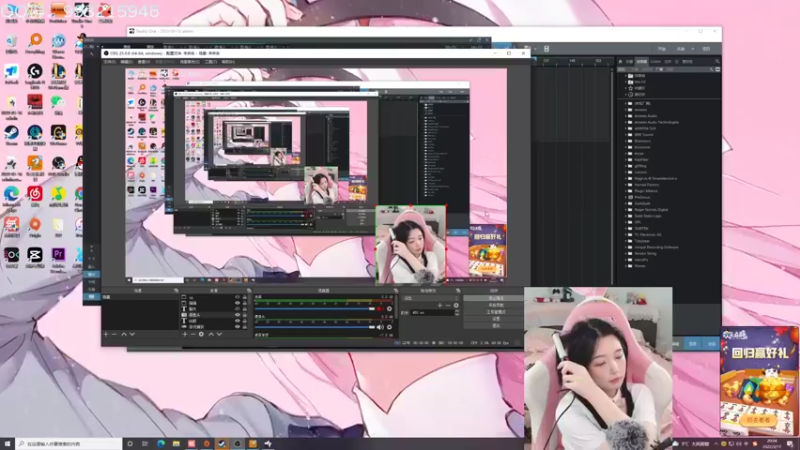Click first mixer channel volume slider handle
Image resolution: width=800 pixels, height=450 pixels.
click(x=372, y=309)
